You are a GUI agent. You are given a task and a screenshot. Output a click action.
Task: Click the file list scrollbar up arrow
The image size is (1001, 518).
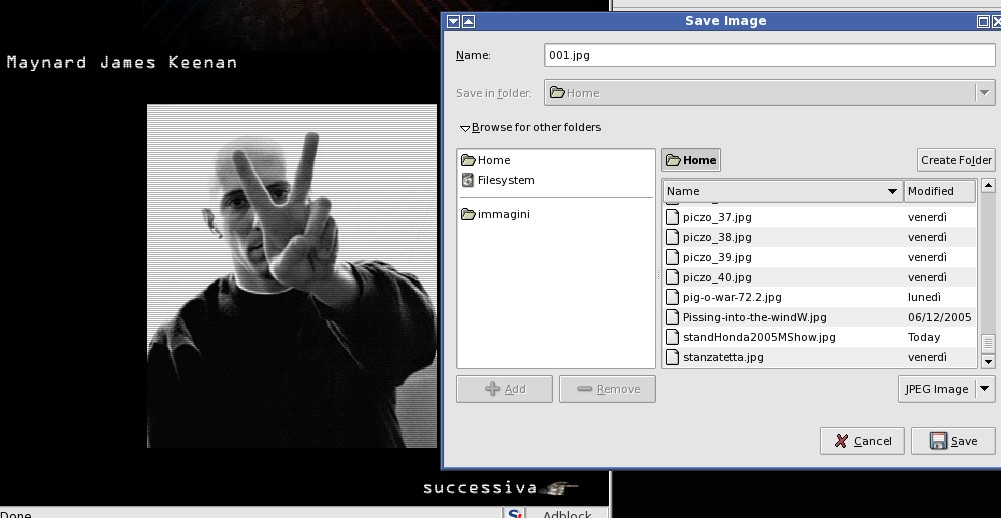click(x=988, y=186)
